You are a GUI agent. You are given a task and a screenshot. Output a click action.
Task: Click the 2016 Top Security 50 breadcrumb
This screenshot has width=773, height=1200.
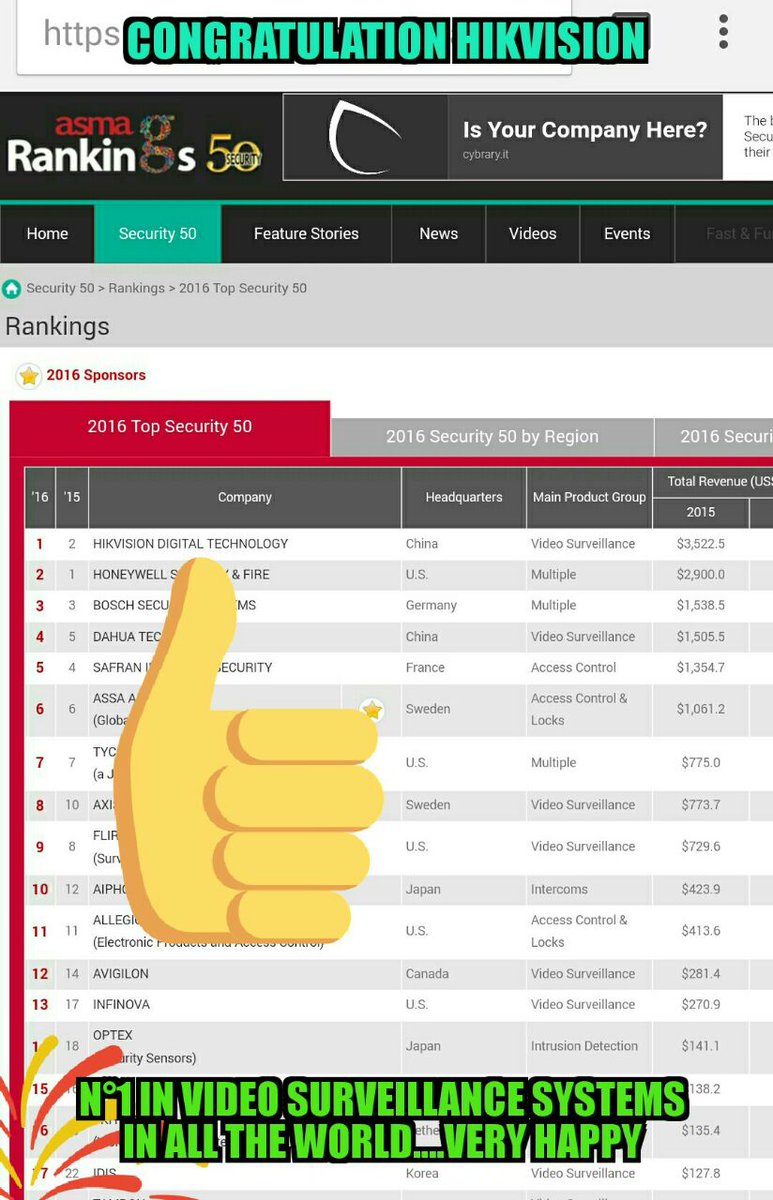243,288
